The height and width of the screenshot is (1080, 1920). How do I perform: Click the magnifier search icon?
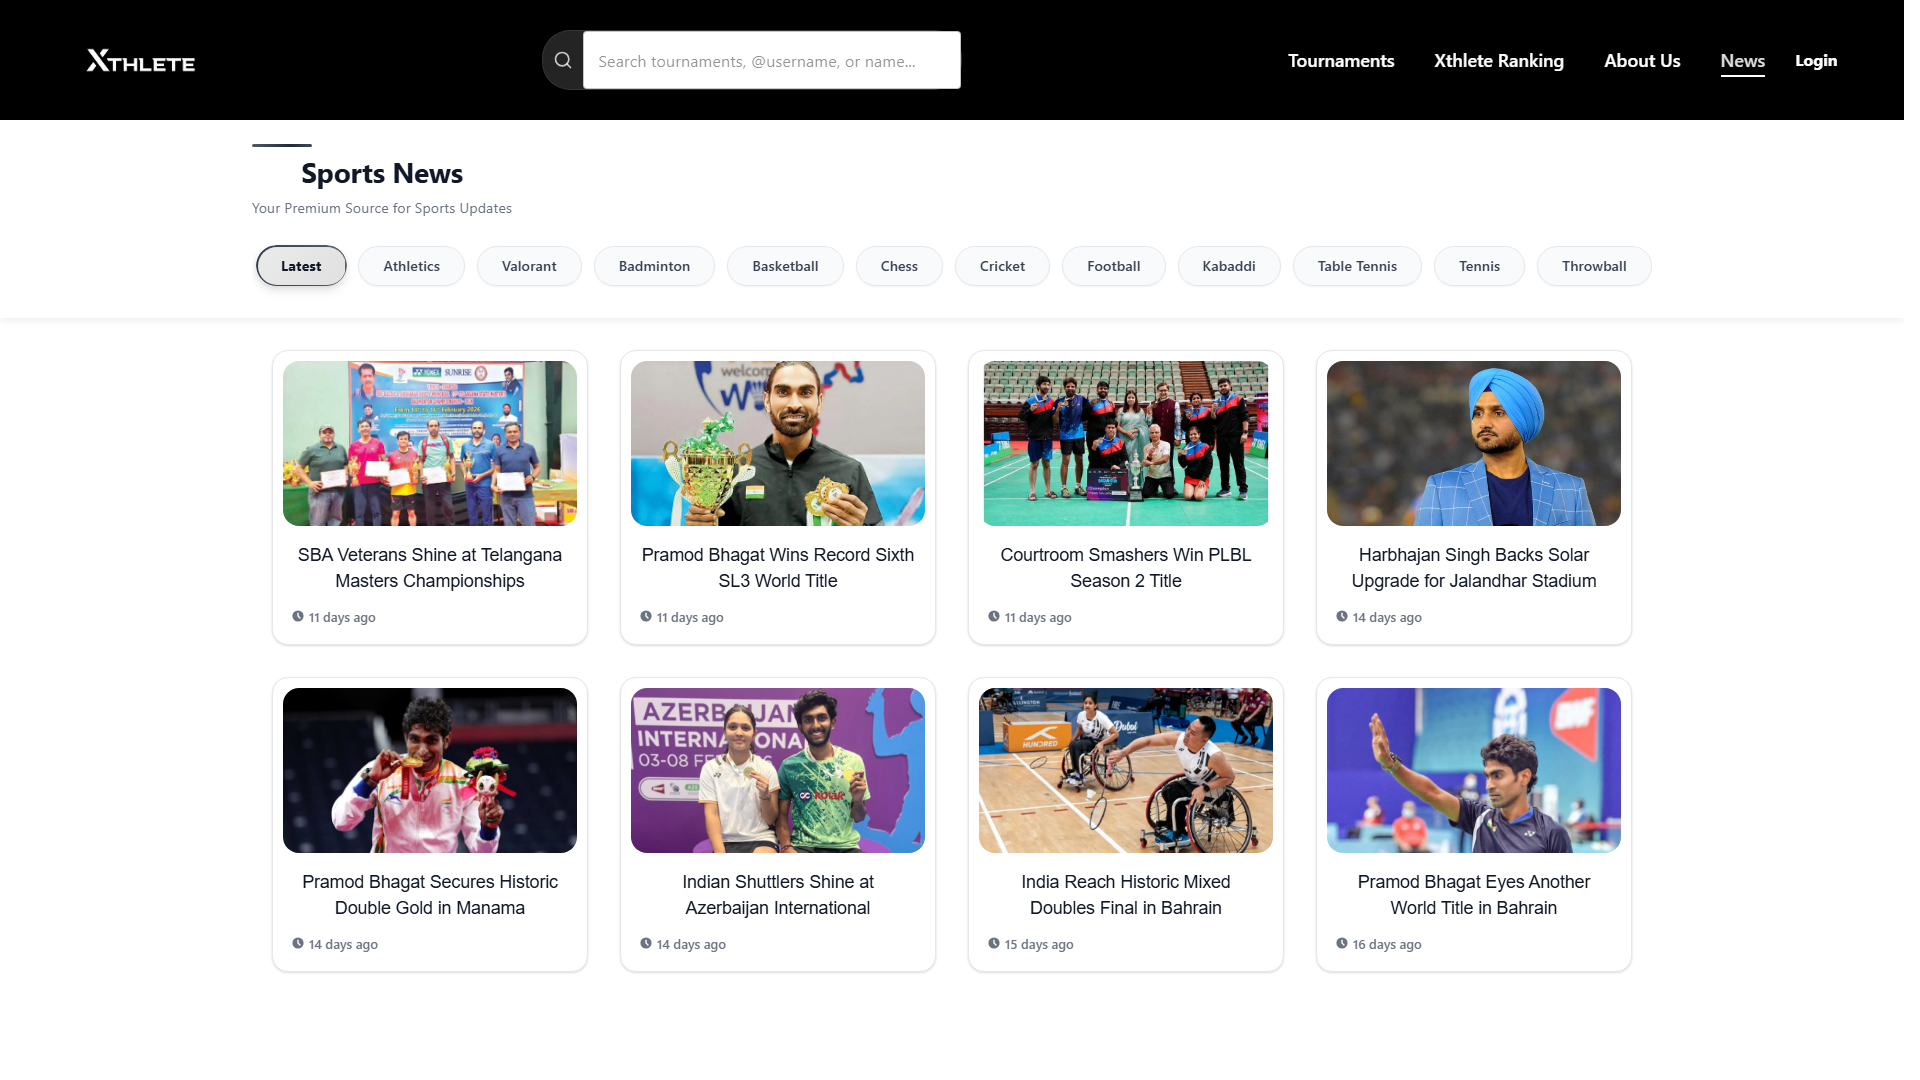pos(563,60)
